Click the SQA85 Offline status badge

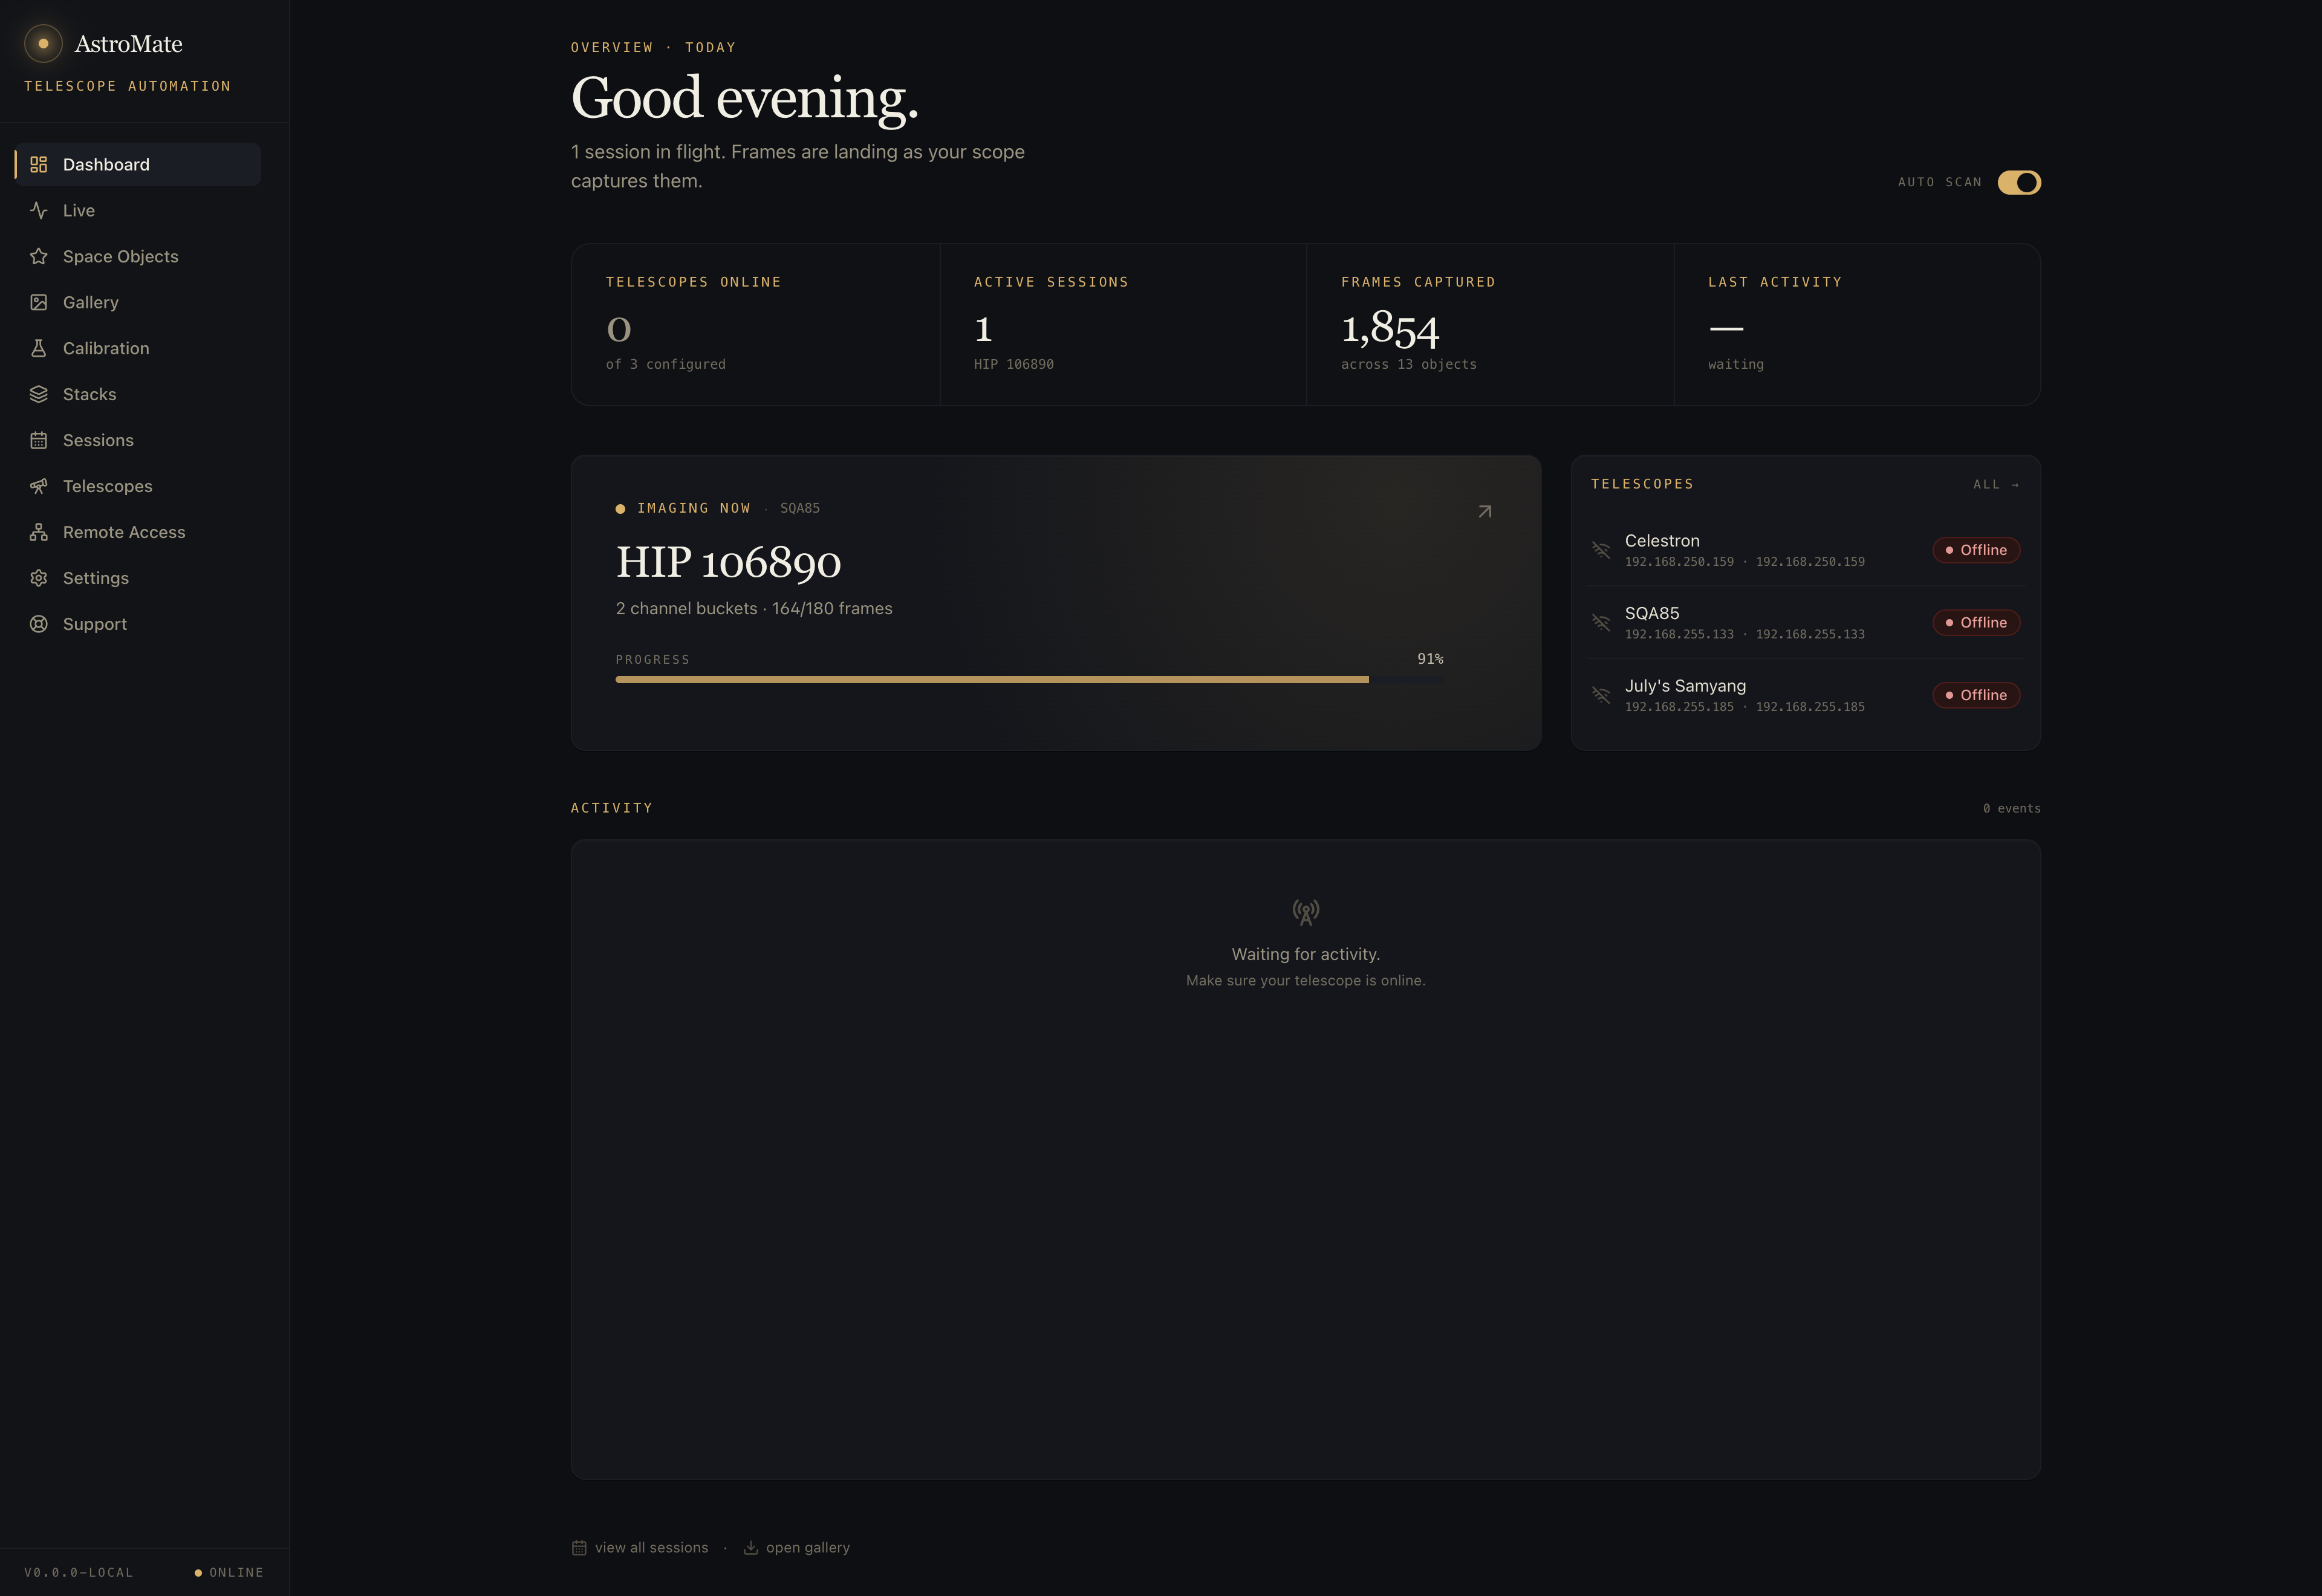1976,623
